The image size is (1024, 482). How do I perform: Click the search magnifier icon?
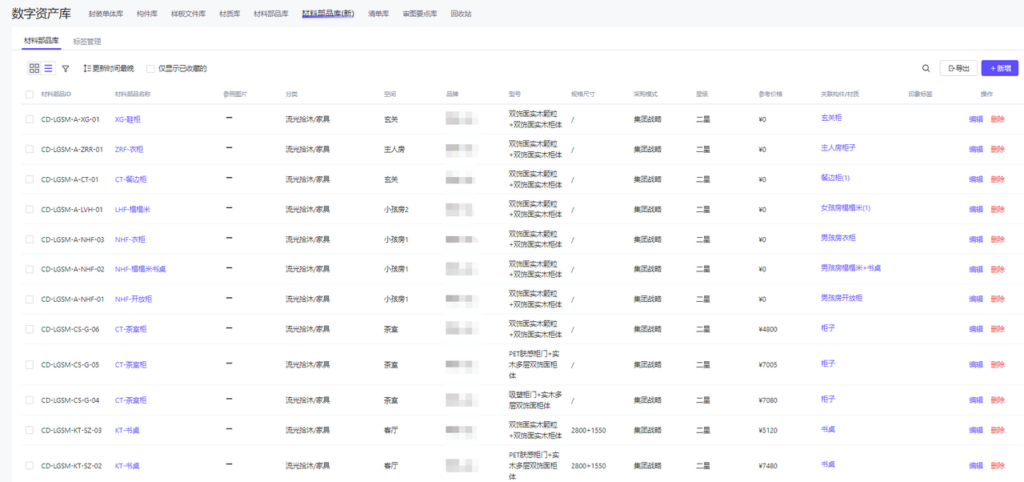click(x=926, y=68)
